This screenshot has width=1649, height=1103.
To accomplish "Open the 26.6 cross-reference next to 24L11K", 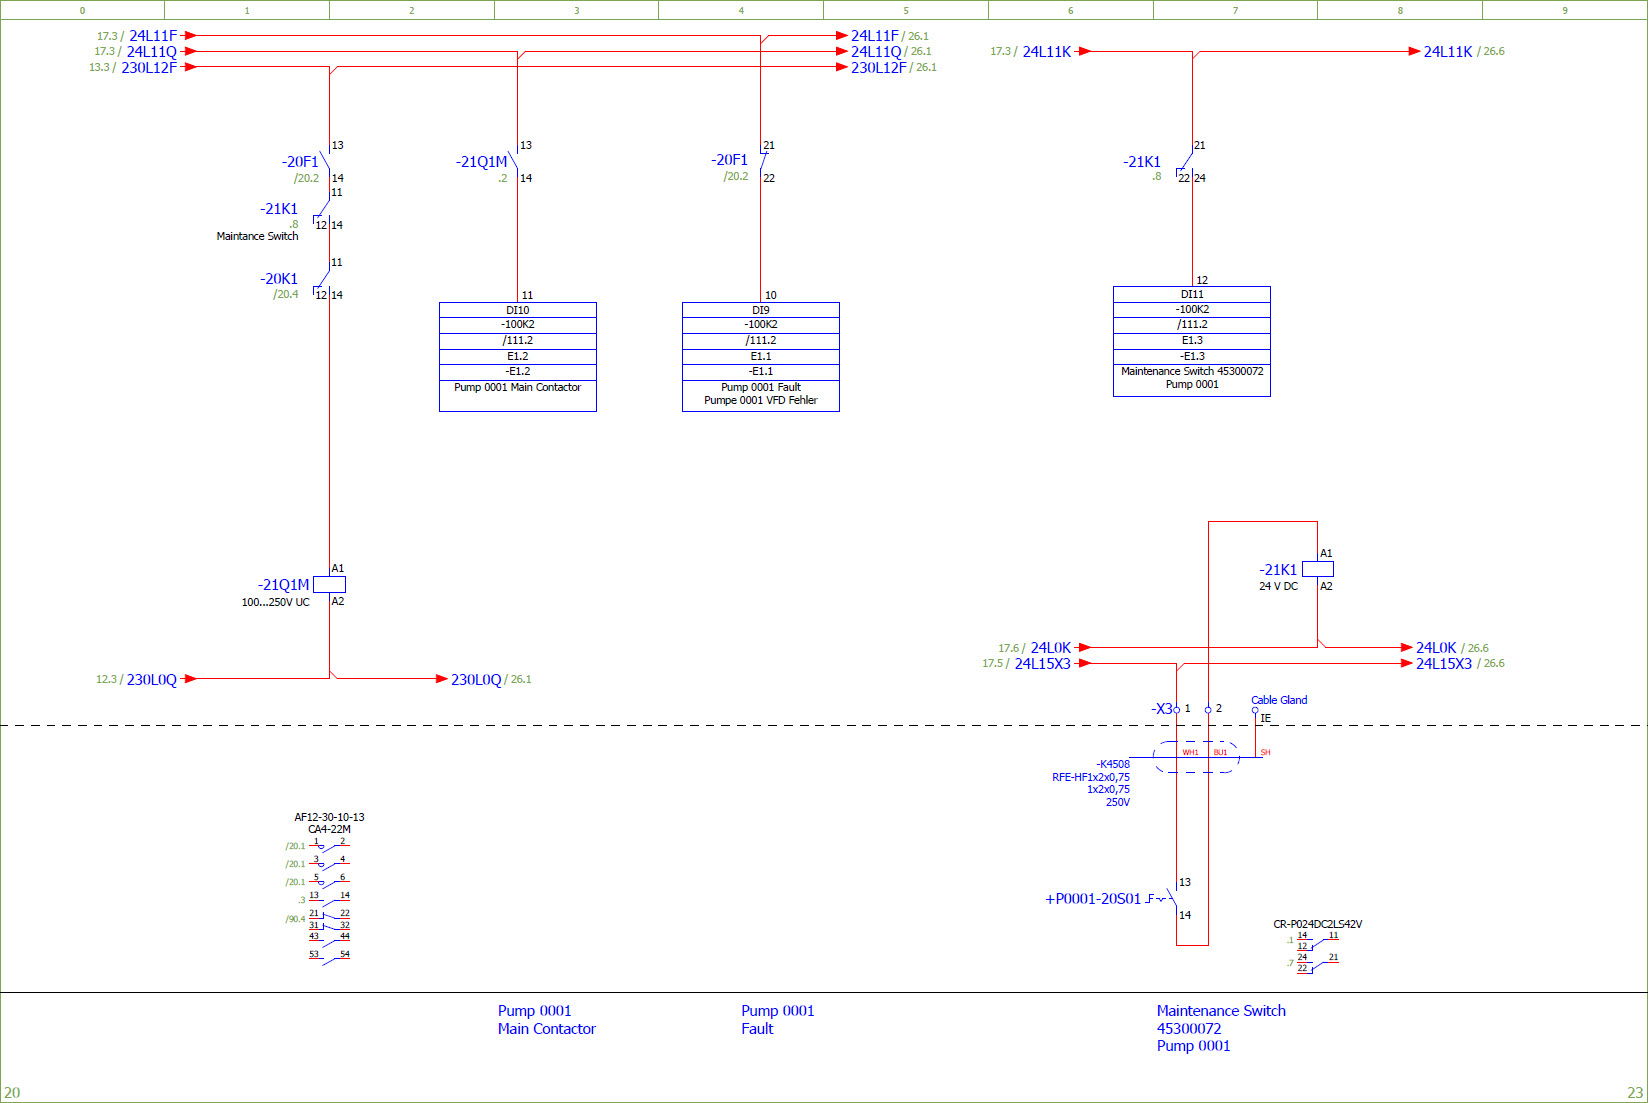I will point(1493,52).
